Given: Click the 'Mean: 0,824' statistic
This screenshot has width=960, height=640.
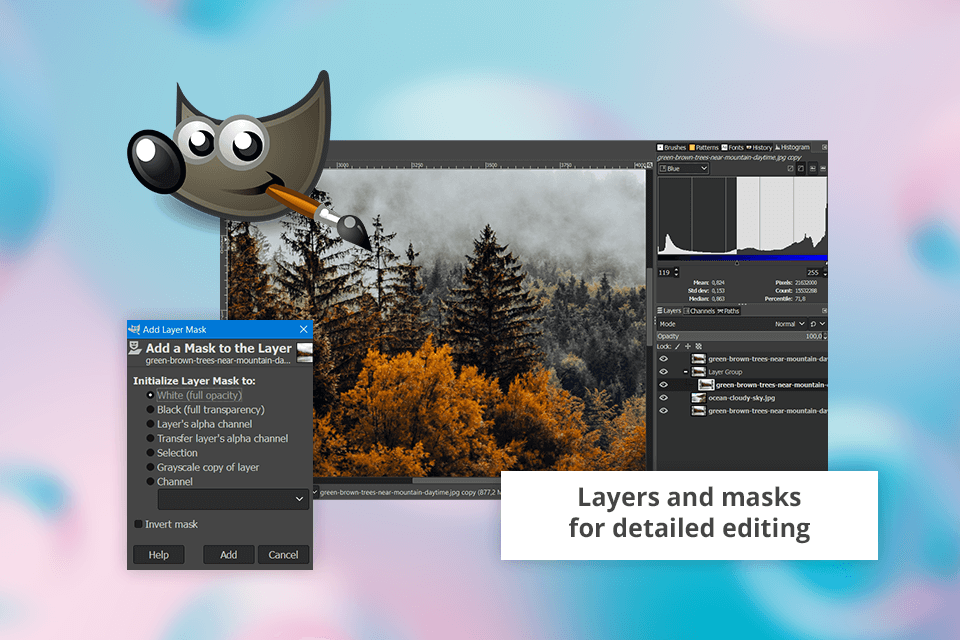Looking at the screenshot, I should pyautogui.click(x=708, y=283).
